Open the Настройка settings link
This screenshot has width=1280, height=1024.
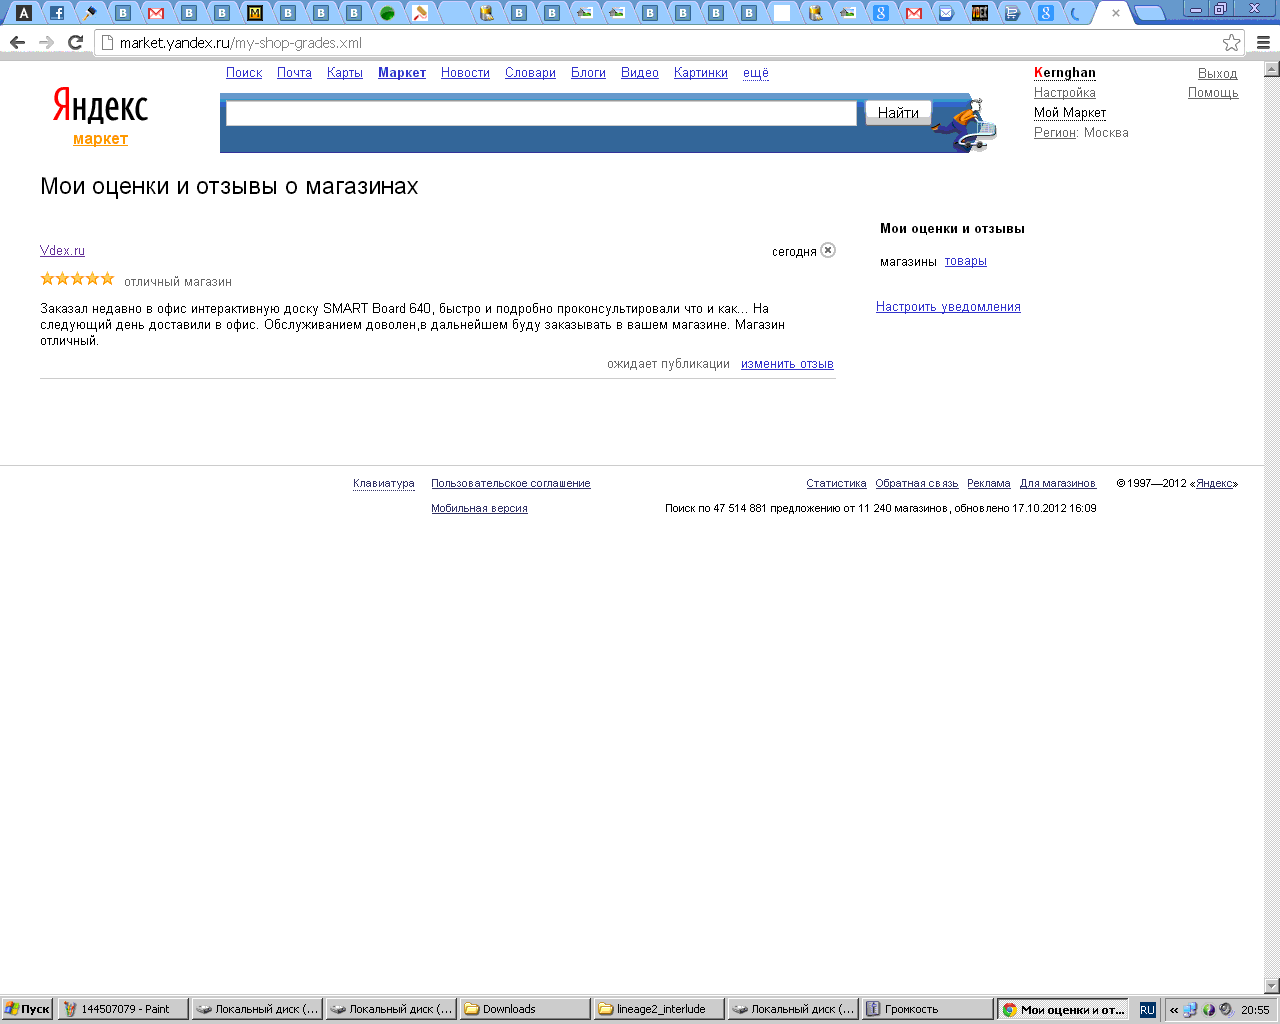coord(1065,93)
